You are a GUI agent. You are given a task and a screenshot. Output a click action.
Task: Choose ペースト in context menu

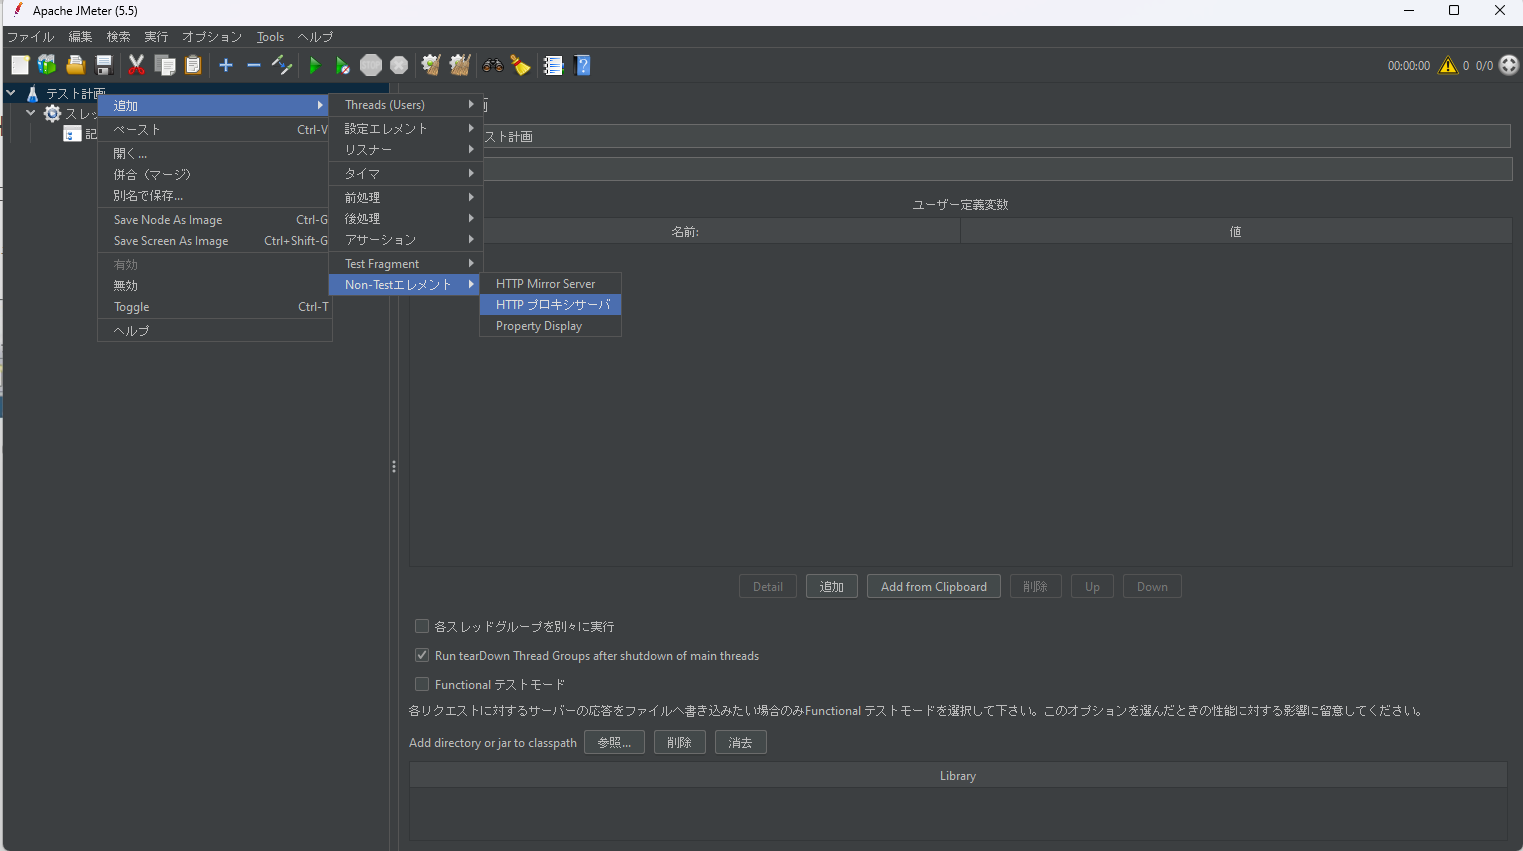pyautogui.click(x=215, y=129)
